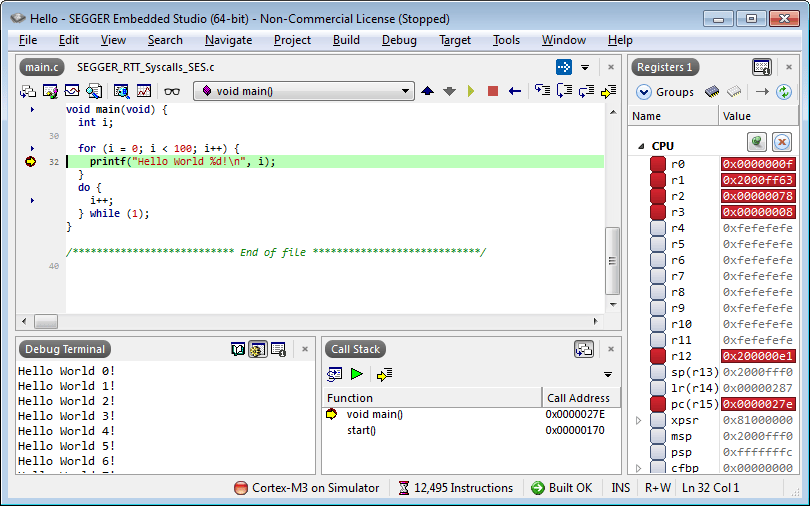Toggle the r8 register marker box
The image size is (810, 506).
point(658,292)
